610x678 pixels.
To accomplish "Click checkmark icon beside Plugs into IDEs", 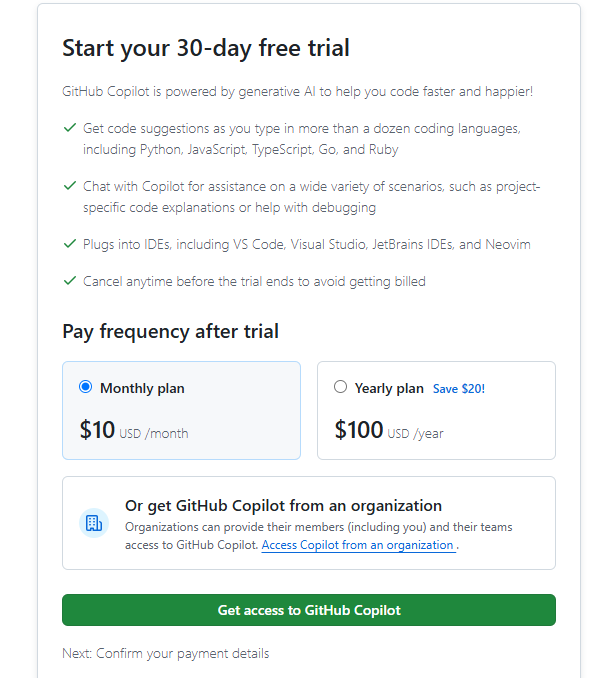I will click(70, 244).
